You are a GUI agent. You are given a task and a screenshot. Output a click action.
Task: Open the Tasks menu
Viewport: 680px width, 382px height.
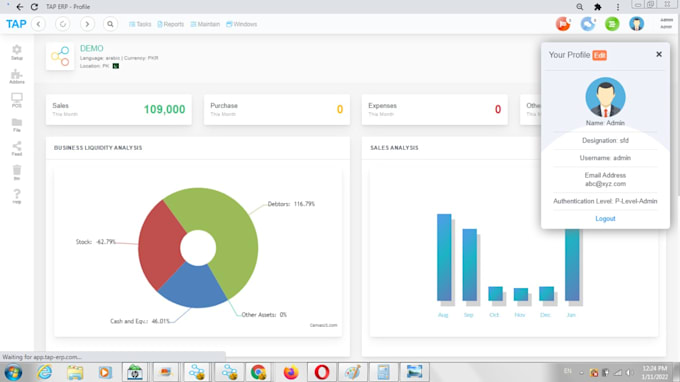140,24
